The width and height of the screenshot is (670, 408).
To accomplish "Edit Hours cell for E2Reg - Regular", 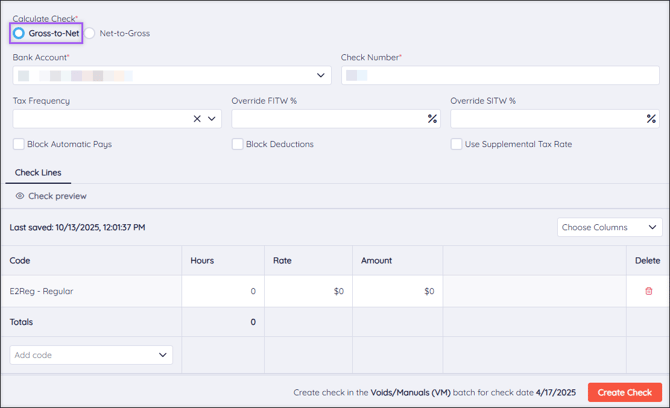I will coord(223,291).
